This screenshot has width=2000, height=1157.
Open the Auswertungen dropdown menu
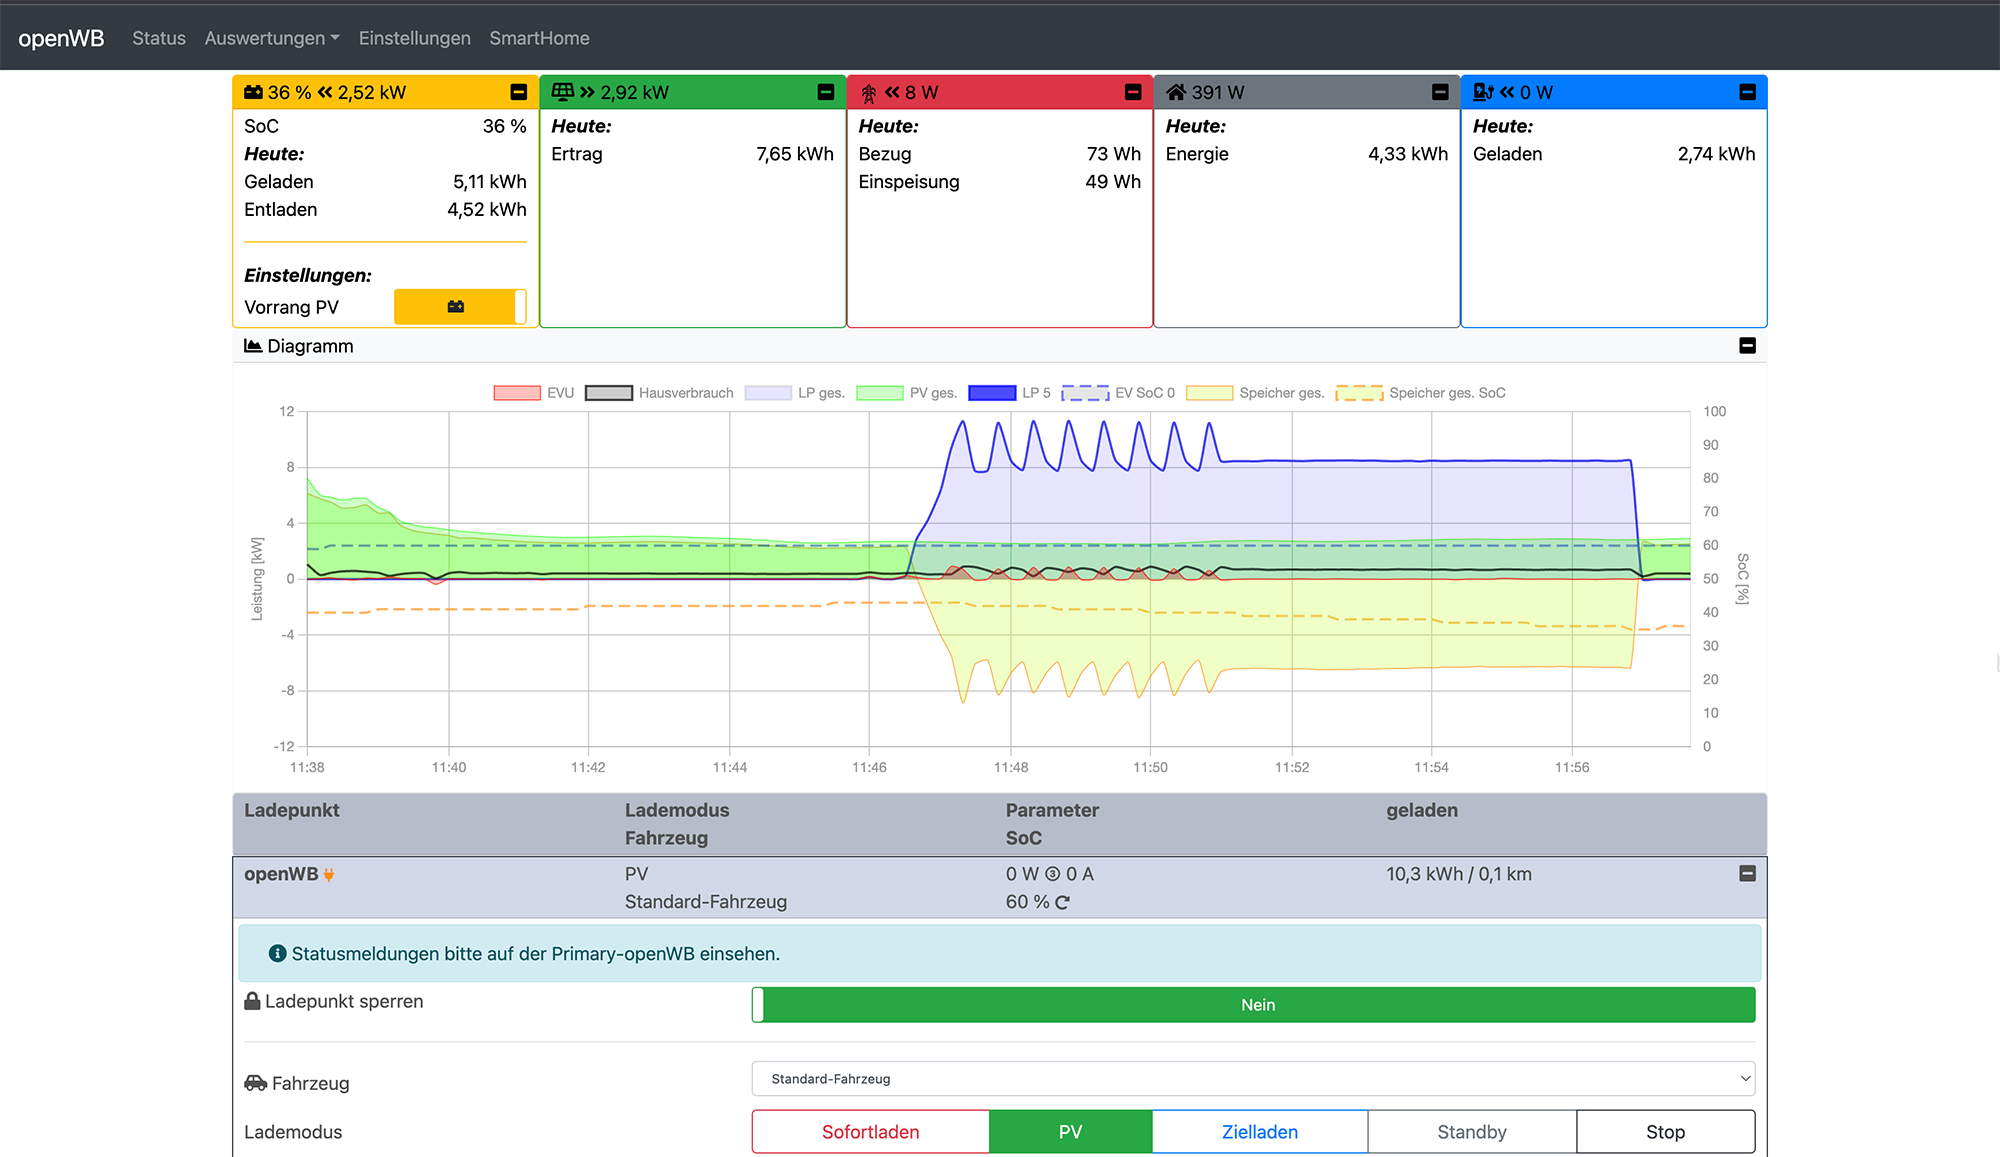[272, 38]
